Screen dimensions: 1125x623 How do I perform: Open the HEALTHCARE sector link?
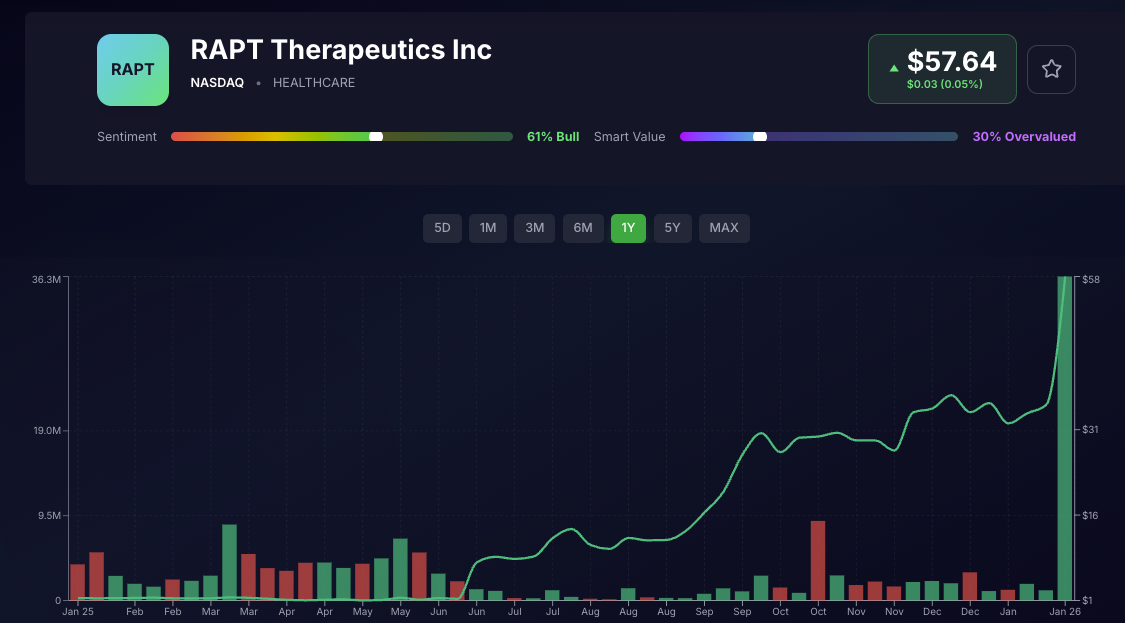(x=314, y=83)
